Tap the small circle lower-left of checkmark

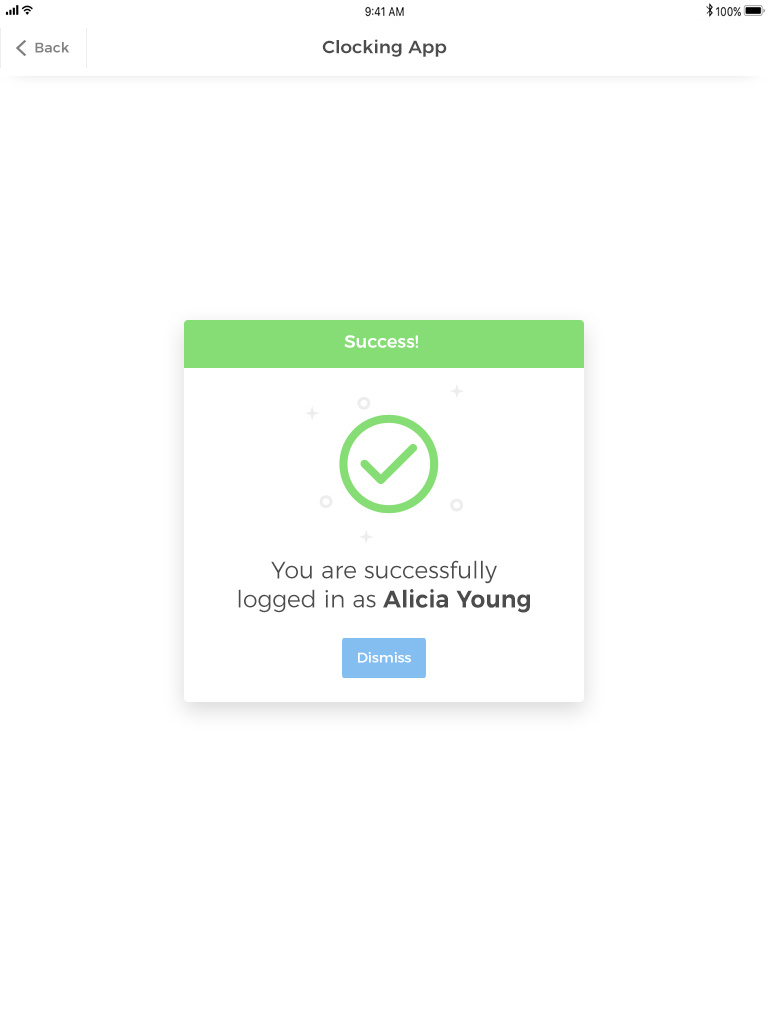[x=326, y=502]
